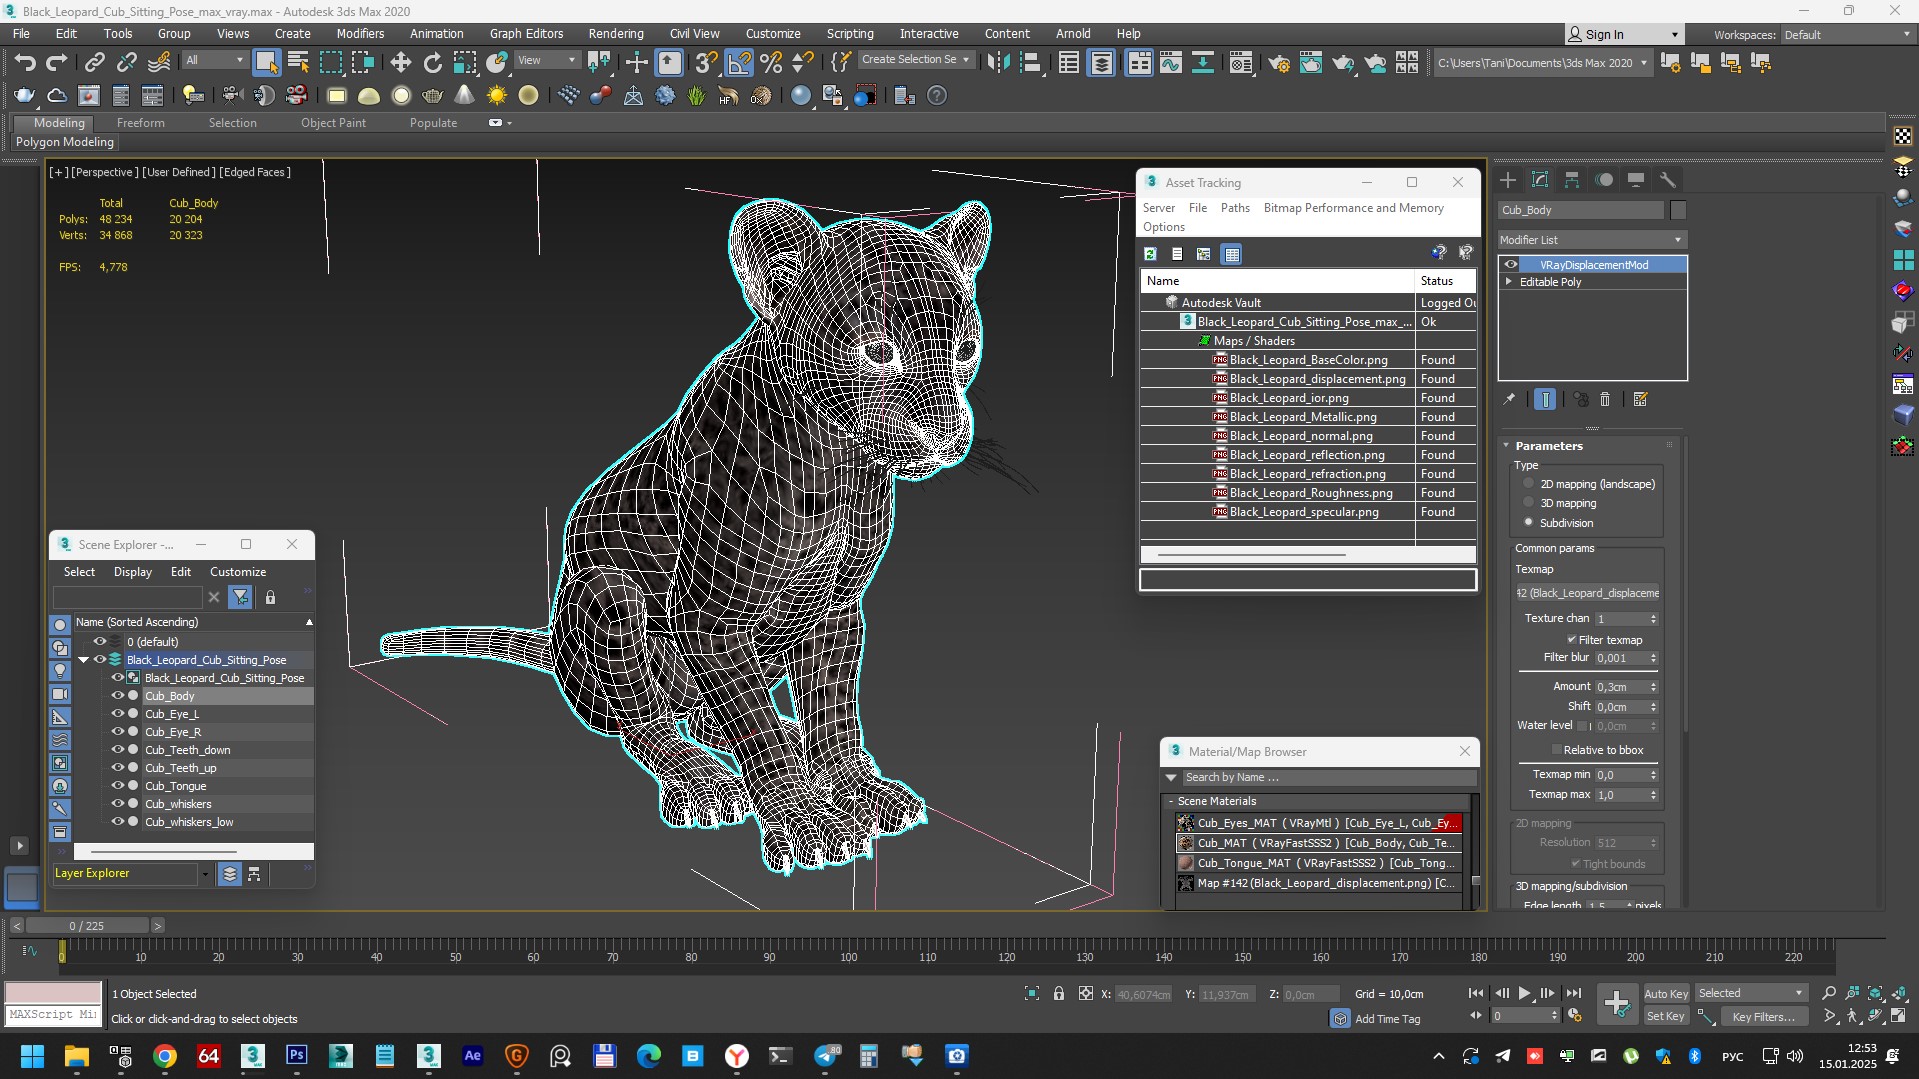Click the time slider showing 0 / 225
The image size is (1919, 1079).
(87, 926)
